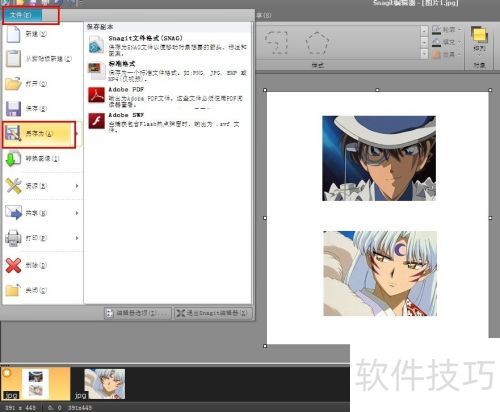Expand the 共享 submenu arrow
This screenshot has height=412, width=500.
click(77, 213)
